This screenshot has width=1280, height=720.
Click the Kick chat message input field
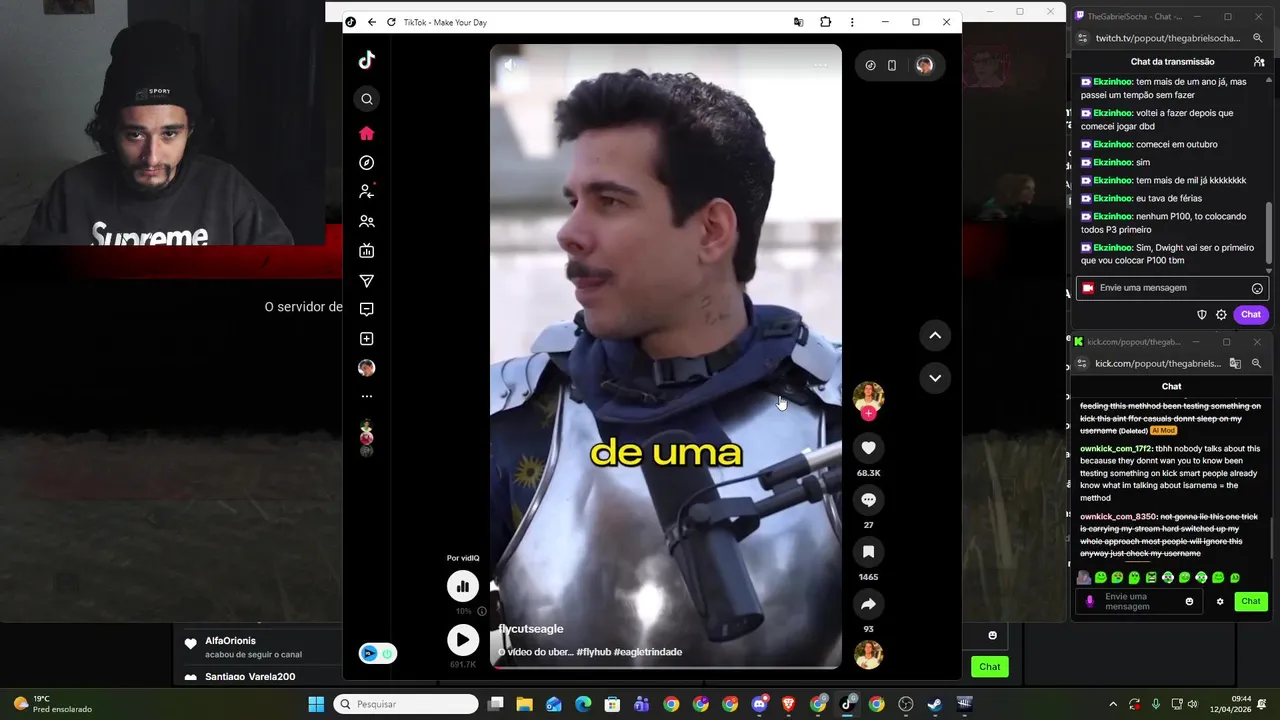pos(1141,601)
